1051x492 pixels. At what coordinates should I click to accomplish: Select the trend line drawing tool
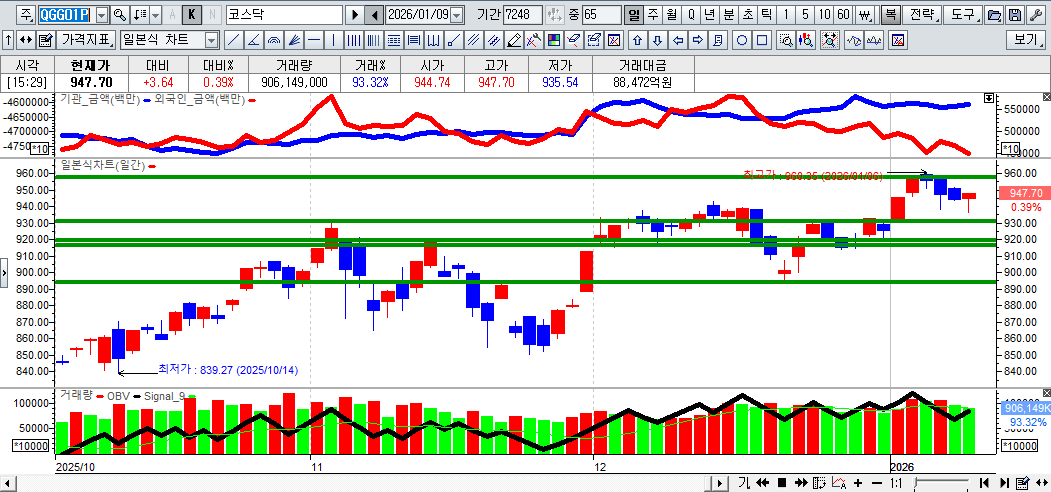tap(233, 40)
